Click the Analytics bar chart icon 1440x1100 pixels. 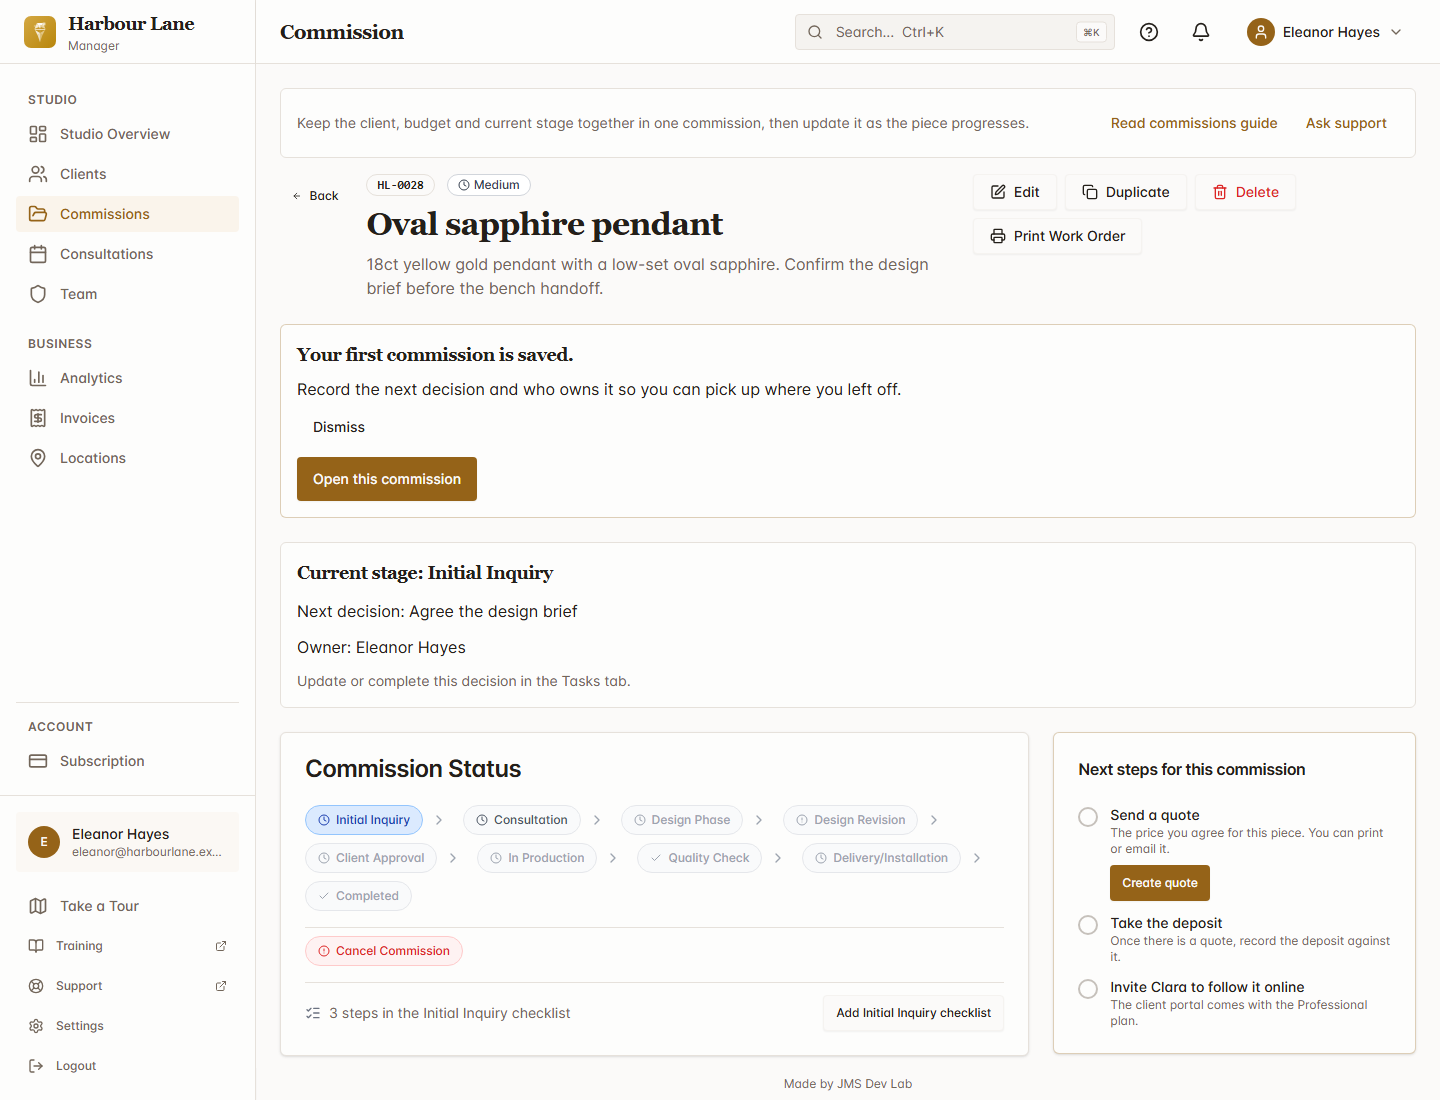[38, 378]
